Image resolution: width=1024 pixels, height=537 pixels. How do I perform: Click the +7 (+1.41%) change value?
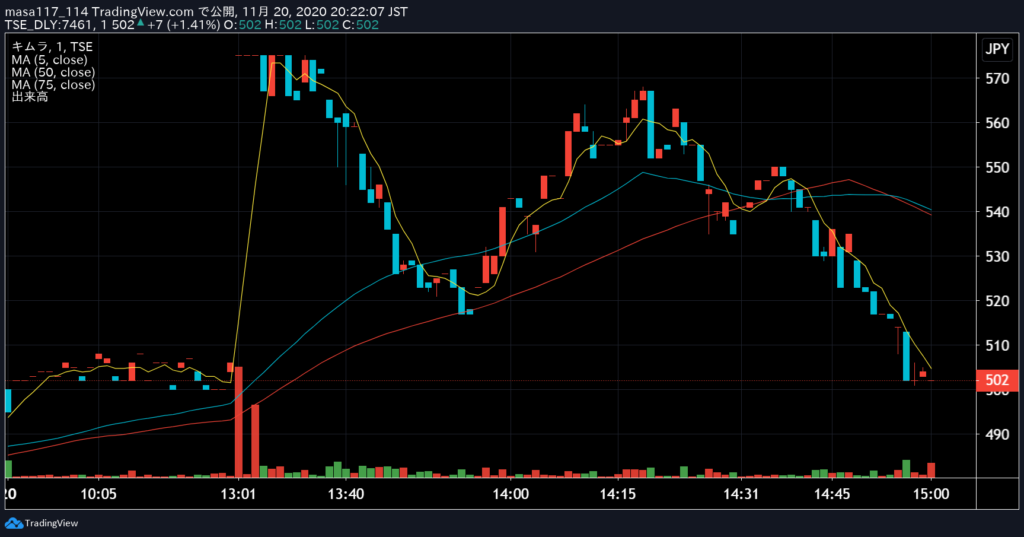(184, 25)
